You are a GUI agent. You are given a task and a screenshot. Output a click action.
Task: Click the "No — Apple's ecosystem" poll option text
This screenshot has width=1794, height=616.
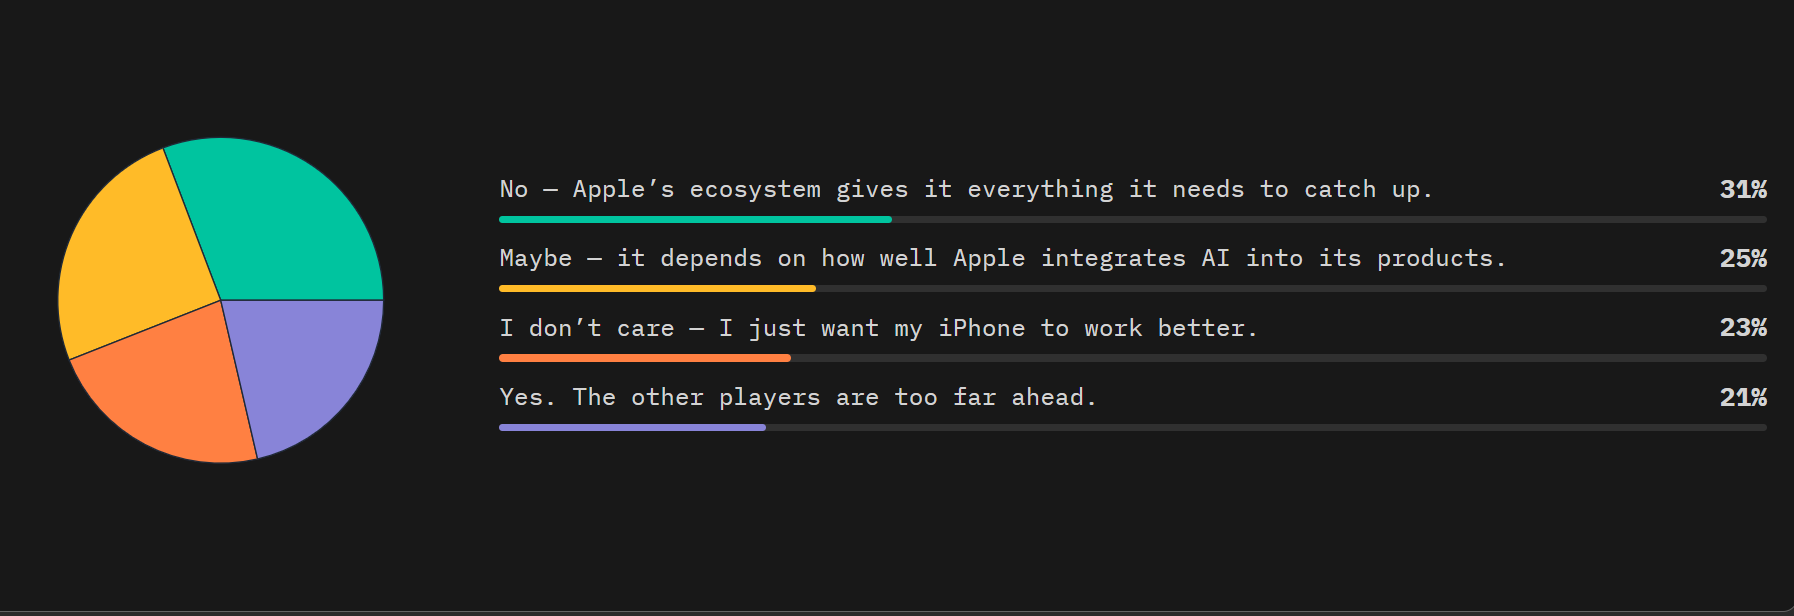[965, 190]
